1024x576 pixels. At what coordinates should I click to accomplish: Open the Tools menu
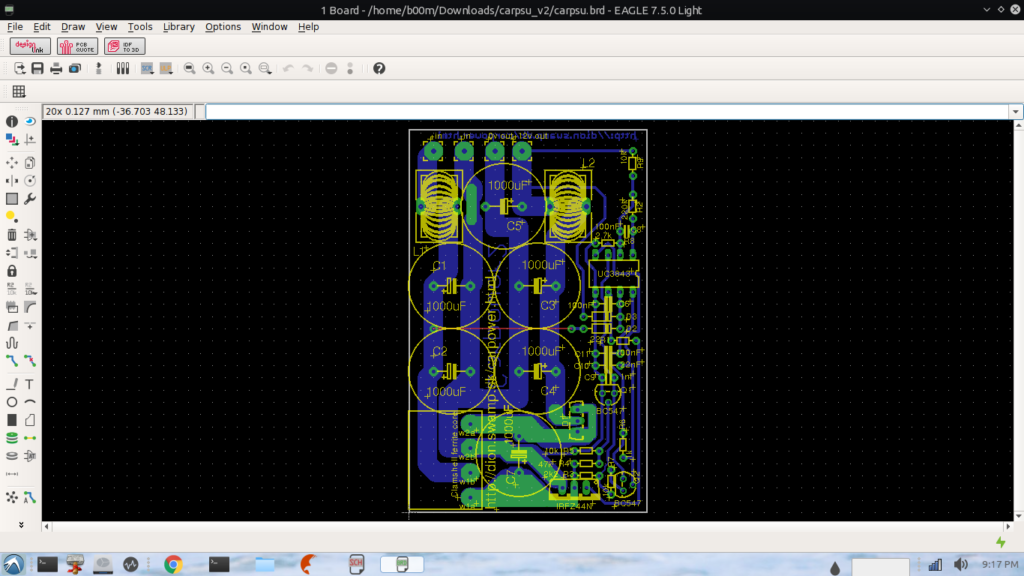140,27
